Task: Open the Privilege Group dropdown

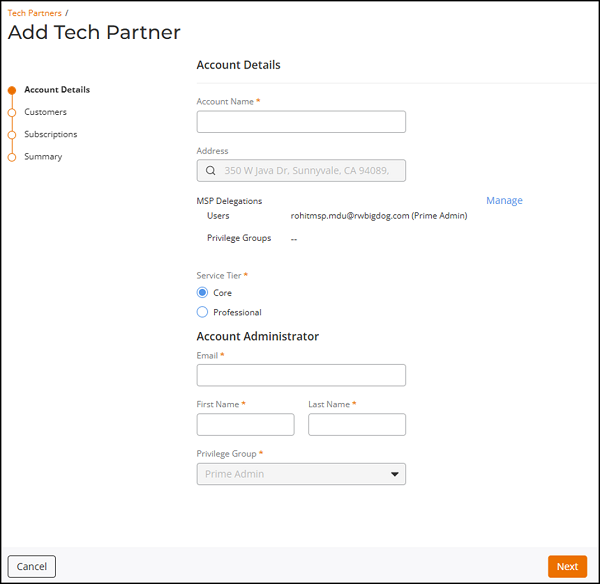Action: click(x=300, y=474)
